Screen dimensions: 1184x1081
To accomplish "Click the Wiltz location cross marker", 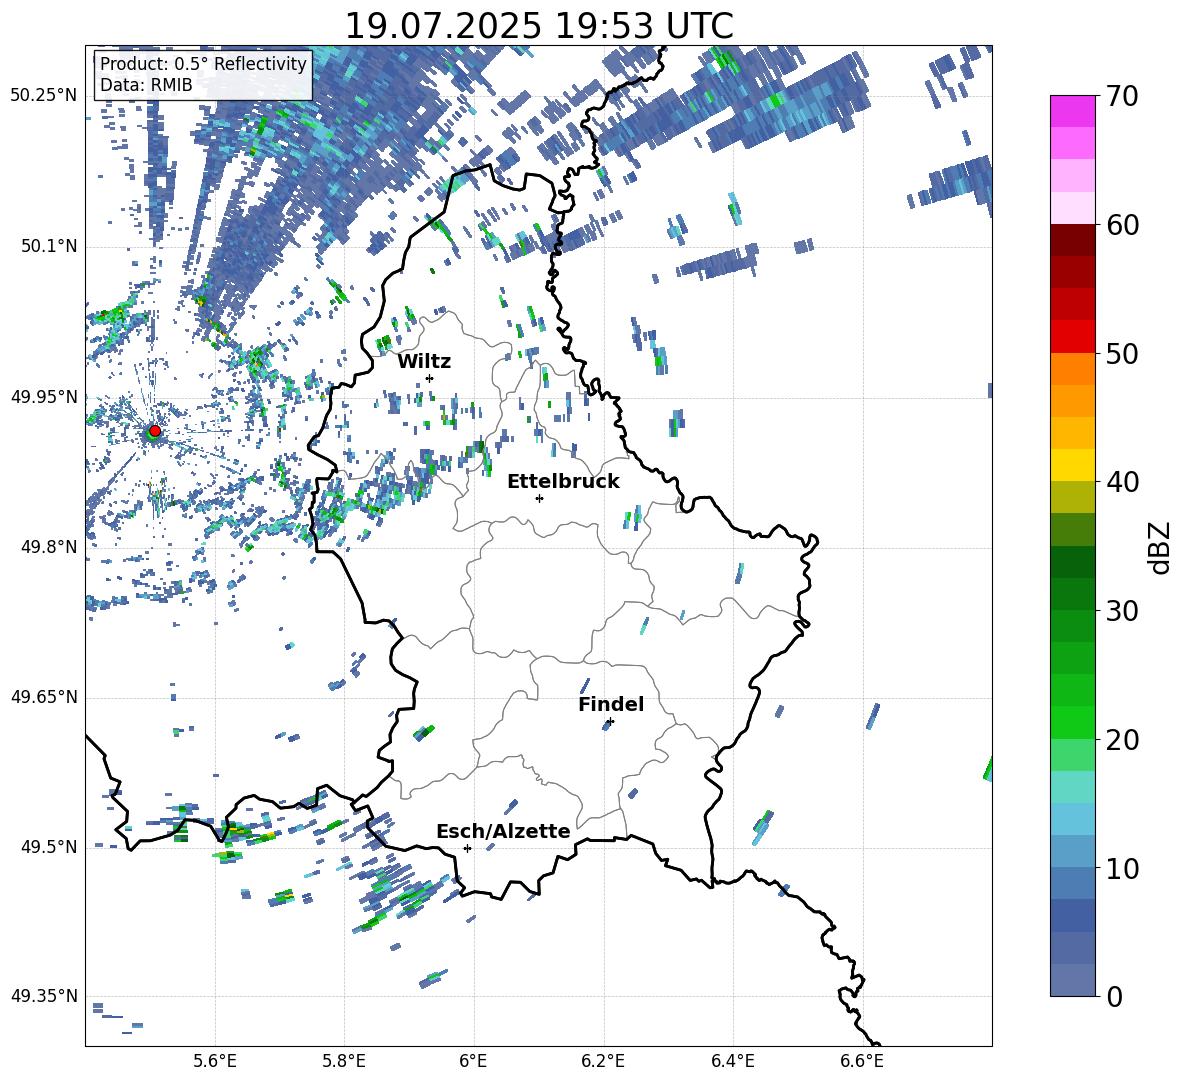I will pos(430,378).
